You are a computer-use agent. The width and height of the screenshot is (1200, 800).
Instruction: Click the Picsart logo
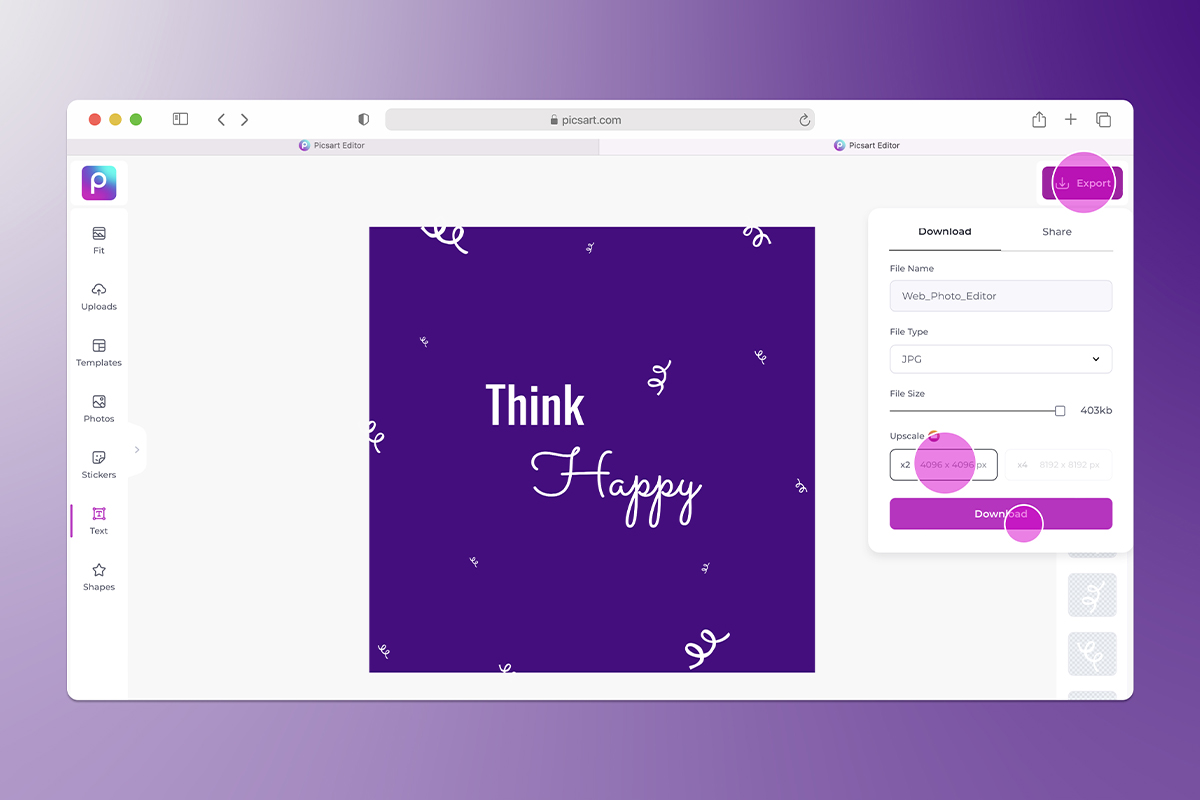point(98,182)
